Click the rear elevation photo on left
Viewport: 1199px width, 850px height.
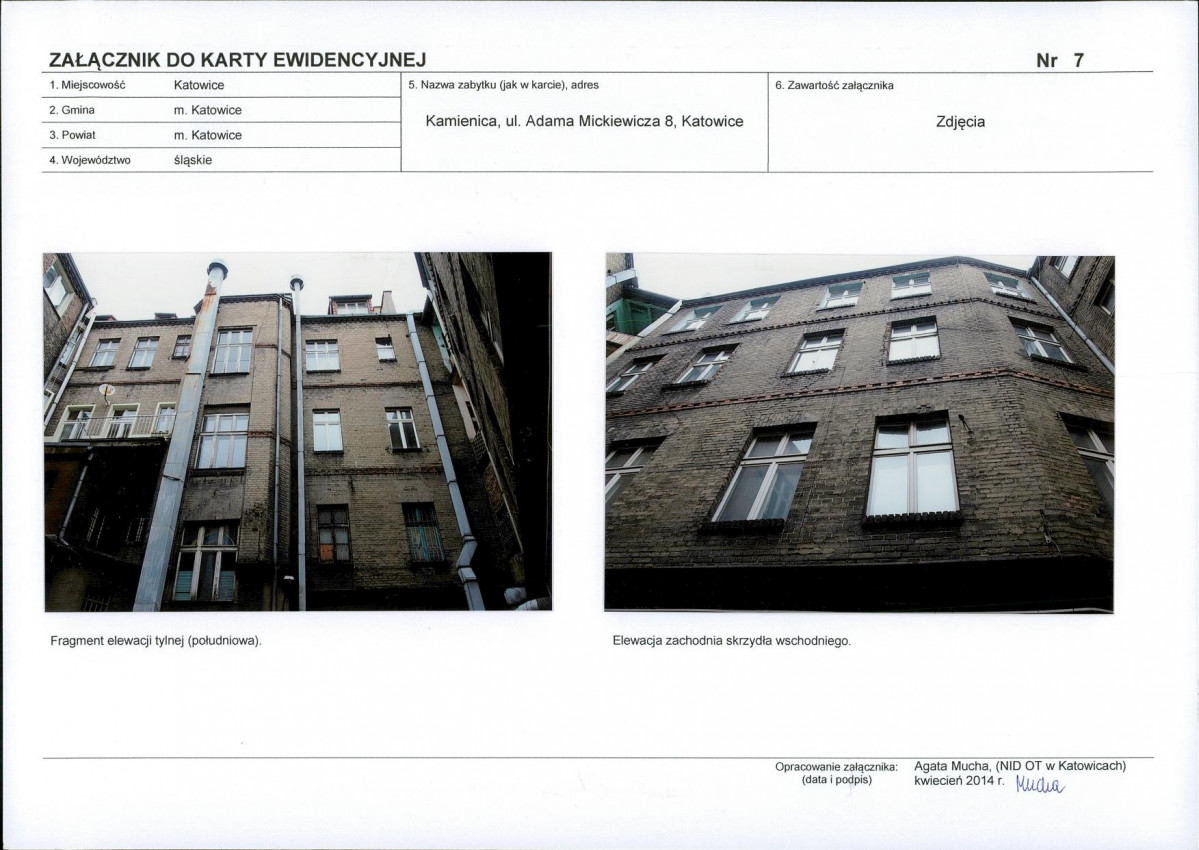click(298, 432)
